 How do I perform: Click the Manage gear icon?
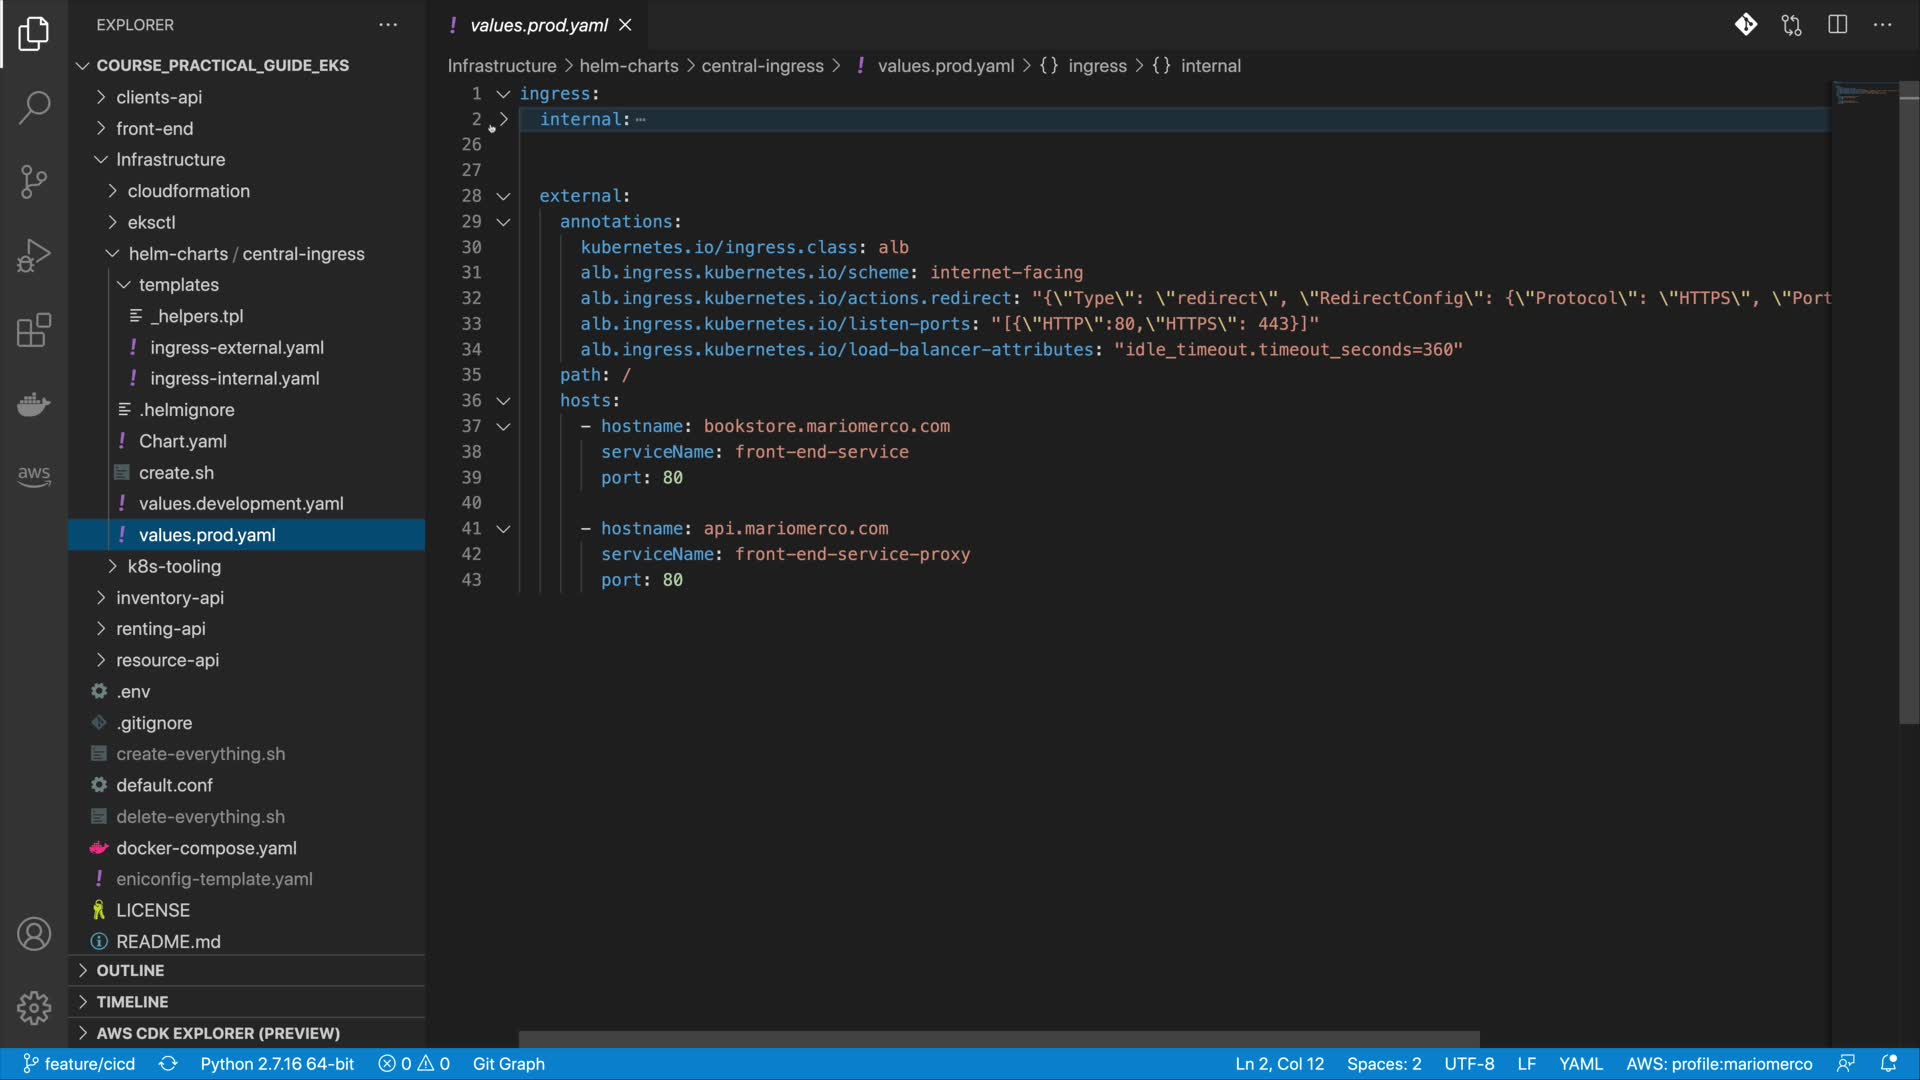34,1007
